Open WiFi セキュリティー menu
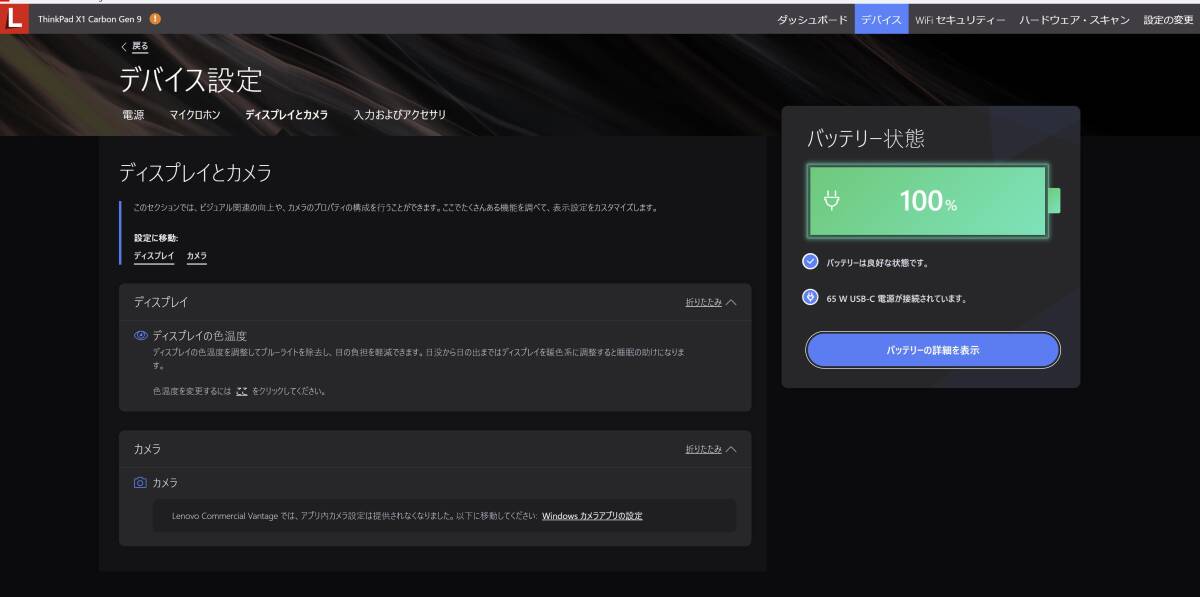 coord(960,19)
